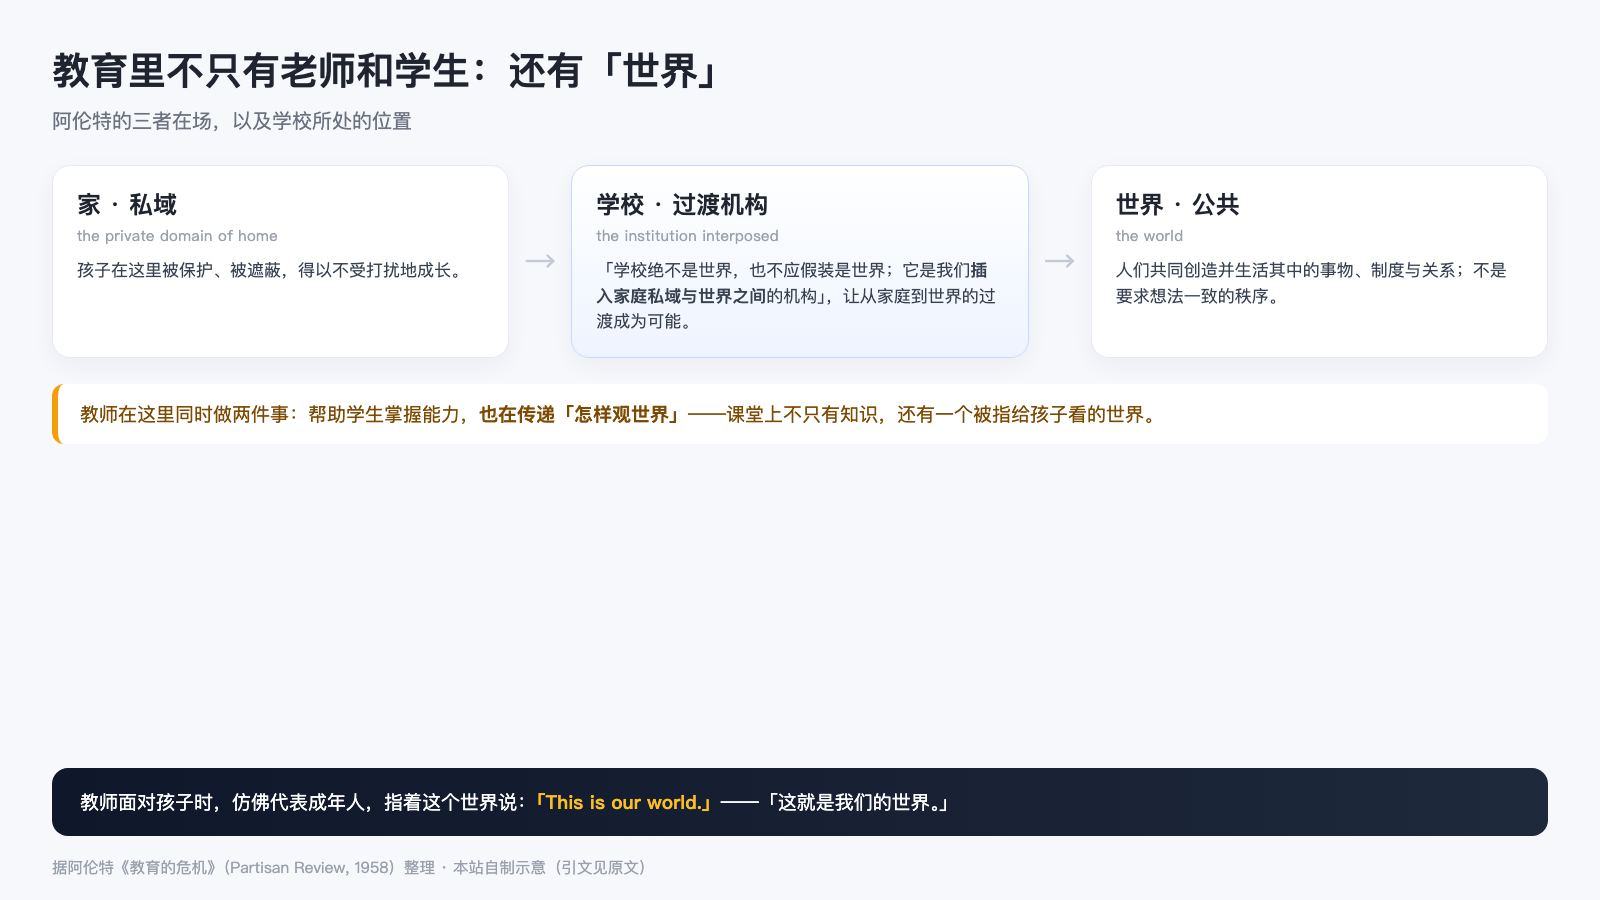Click the text "the private domain of home"
Image resolution: width=1600 pixels, height=900 pixels.
[x=177, y=236]
